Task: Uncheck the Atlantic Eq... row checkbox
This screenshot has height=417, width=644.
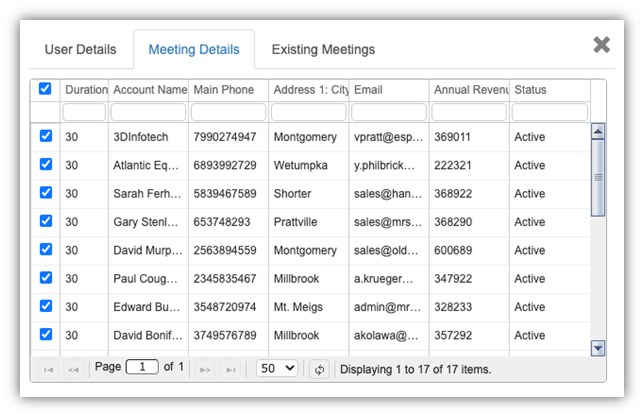Action: point(46,164)
